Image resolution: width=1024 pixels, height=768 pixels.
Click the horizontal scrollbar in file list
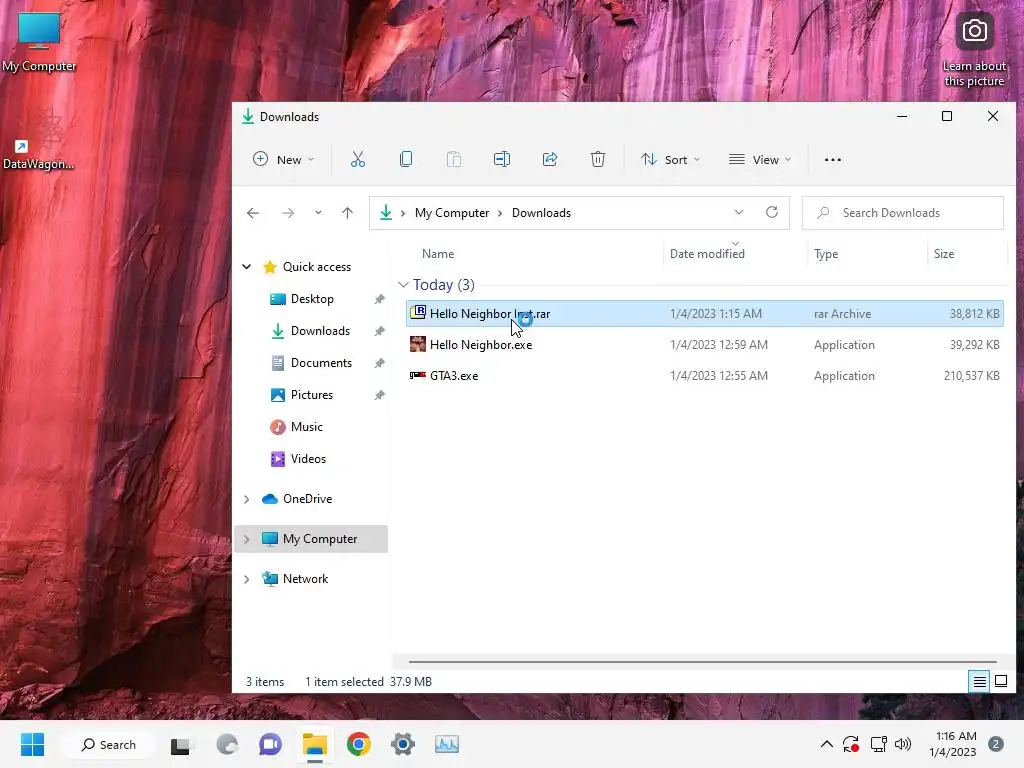pyautogui.click(x=703, y=662)
